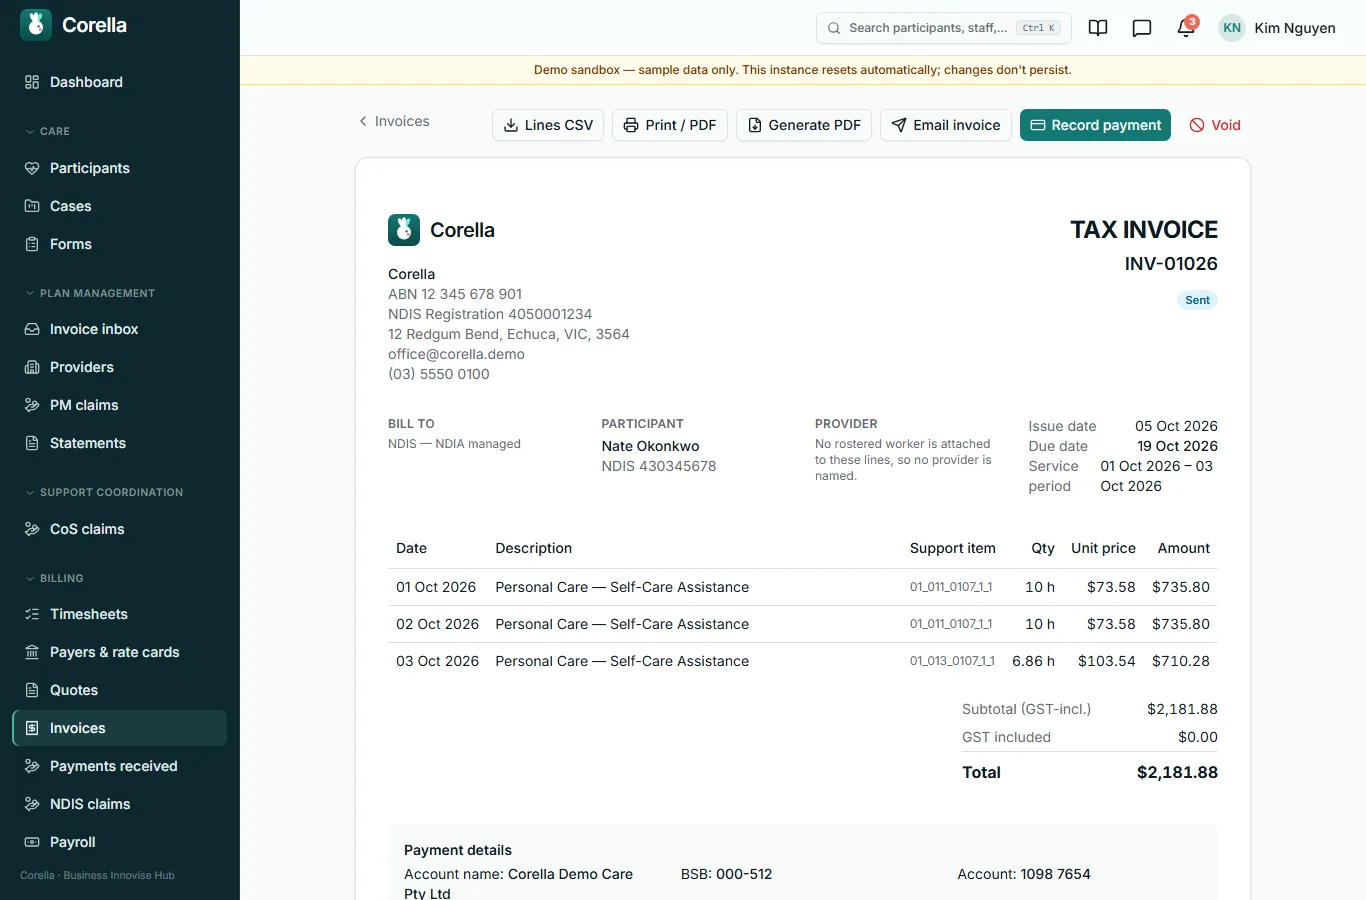Open Payers & rate cards
This screenshot has height=900, width=1366.
tap(120, 652)
